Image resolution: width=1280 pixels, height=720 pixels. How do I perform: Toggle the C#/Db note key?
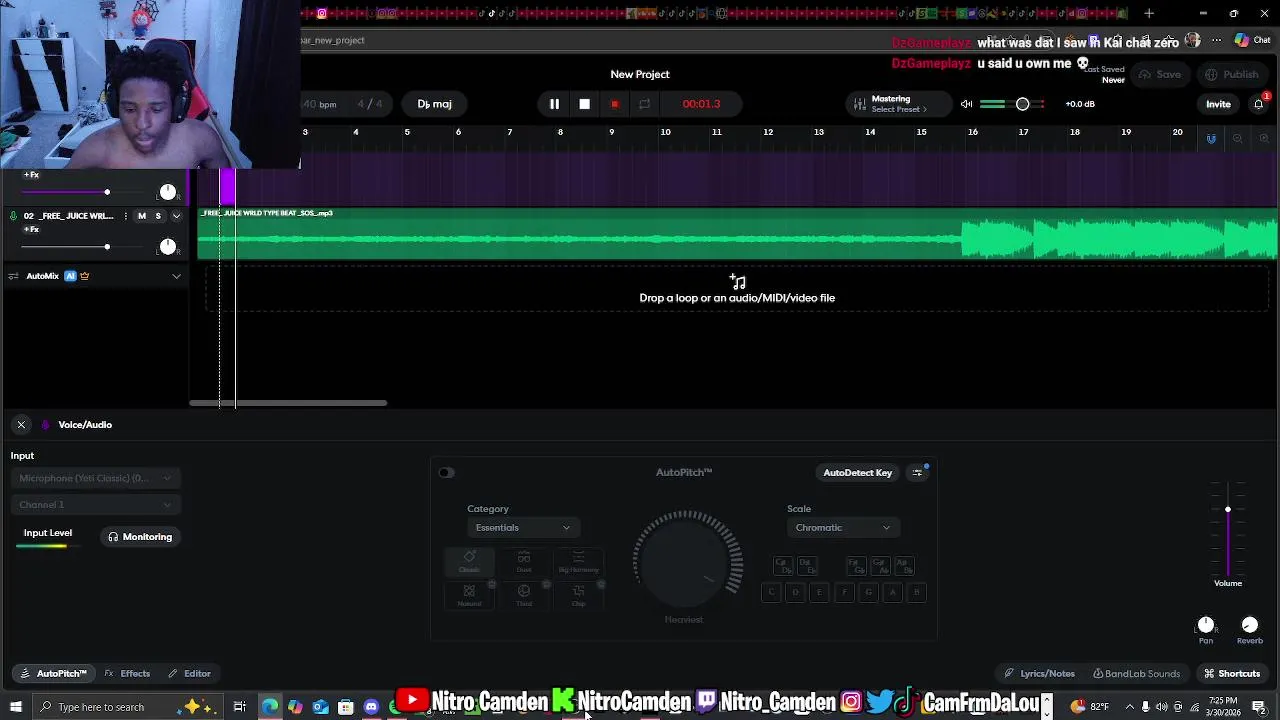pyautogui.click(x=782, y=567)
